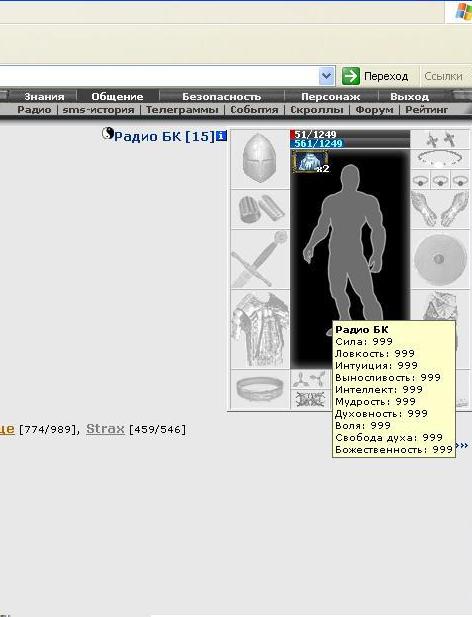Open sms-история link
Viewport: 472px width, 617px height.
(98, 110)
